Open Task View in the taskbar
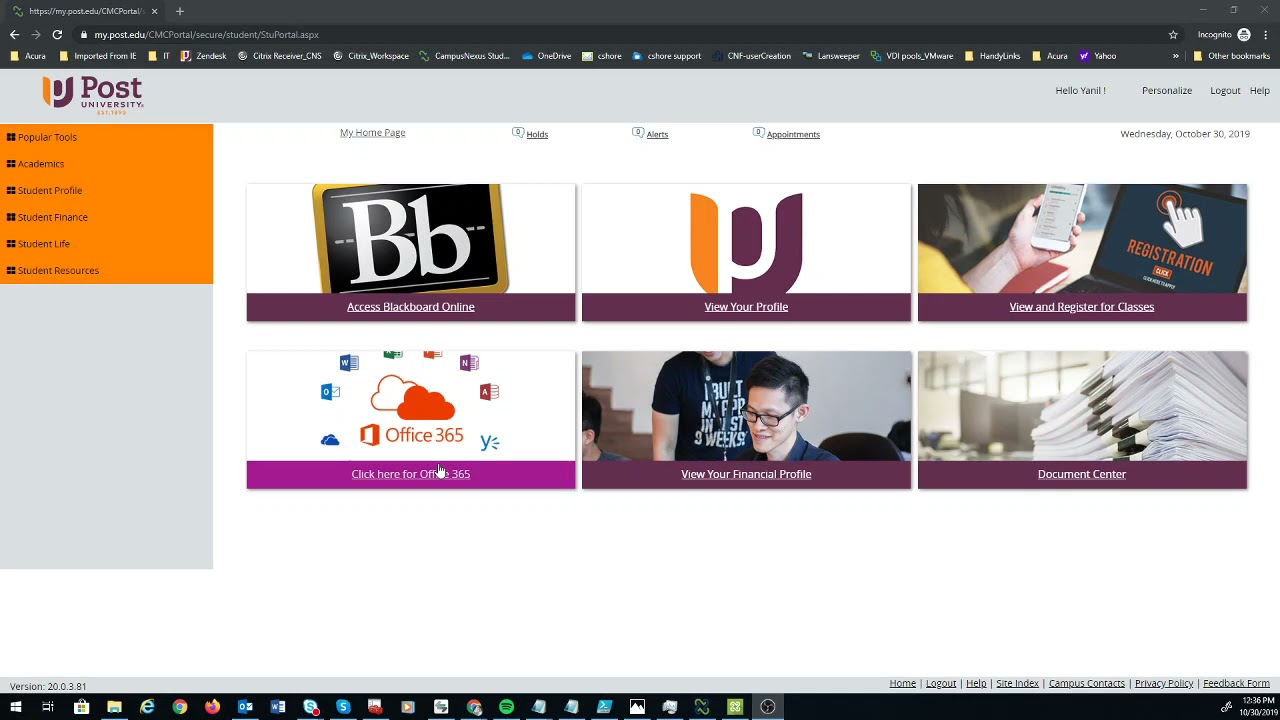 click(x=47, y=707)
